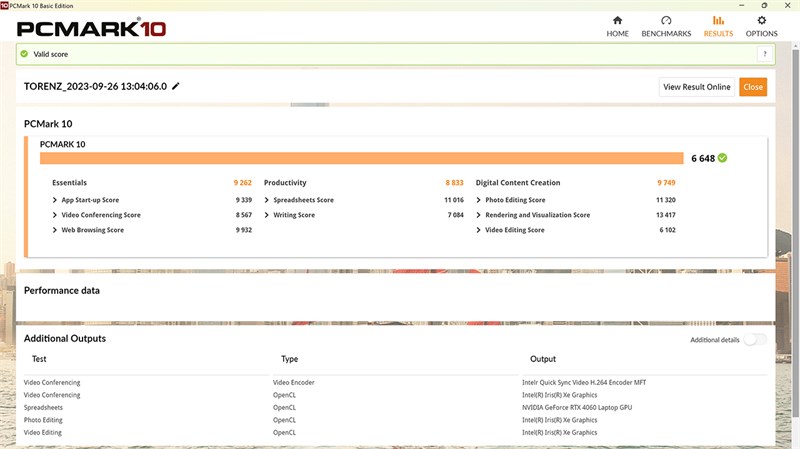This screenshot has height=449, width=800.
Task: Click the Type column header
Action: click(289, 359)
